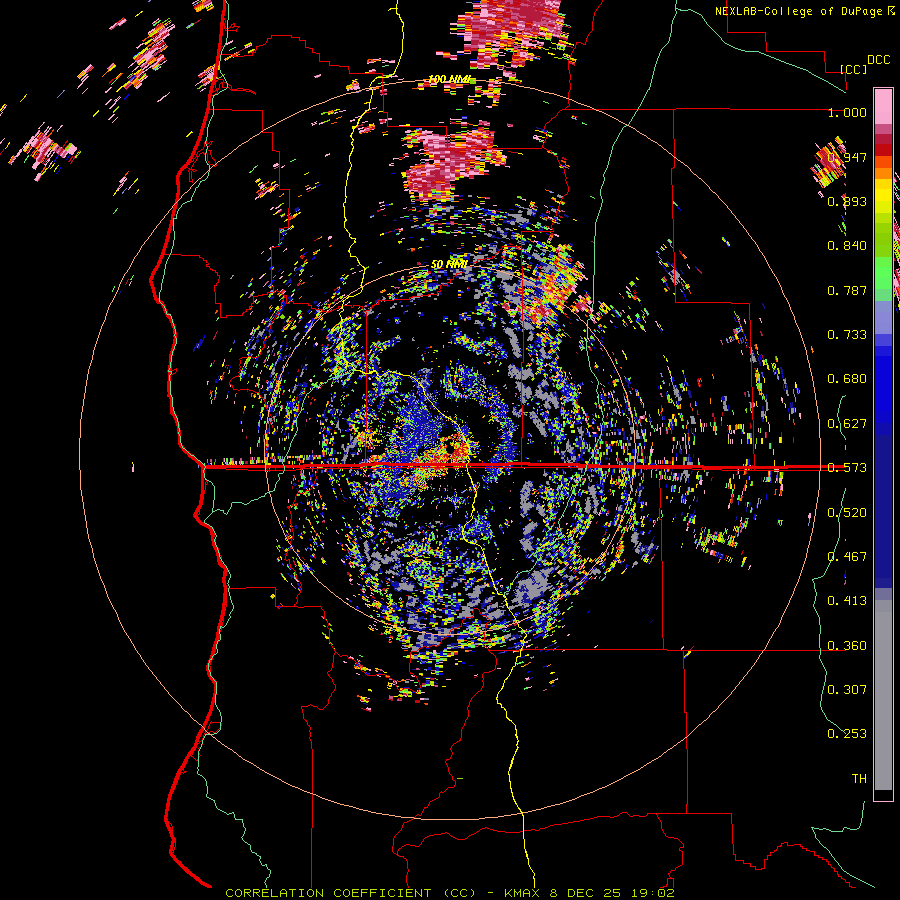The image size is (900, 900).
Task: Select the 0.893 scale value
Action: 847,201
